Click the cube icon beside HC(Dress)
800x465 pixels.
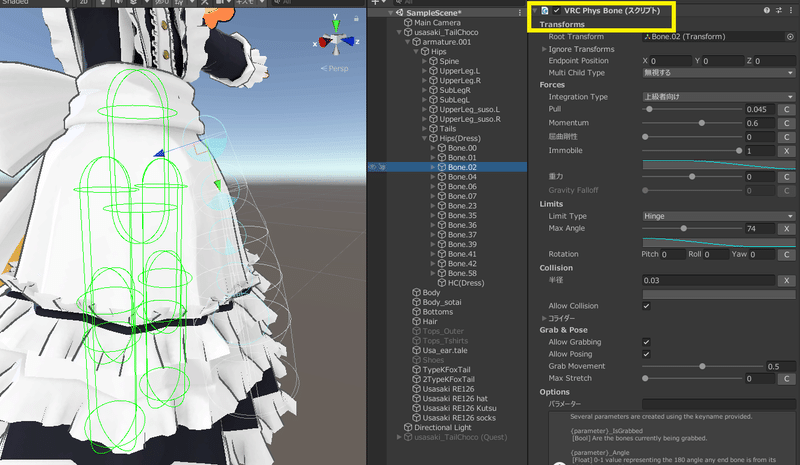coord(442,283)
